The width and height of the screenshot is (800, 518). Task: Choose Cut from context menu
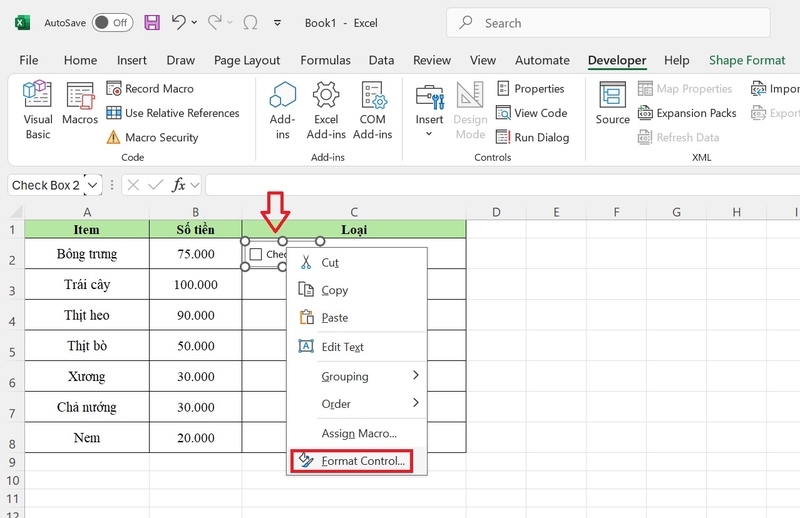(x=357, y=262)
